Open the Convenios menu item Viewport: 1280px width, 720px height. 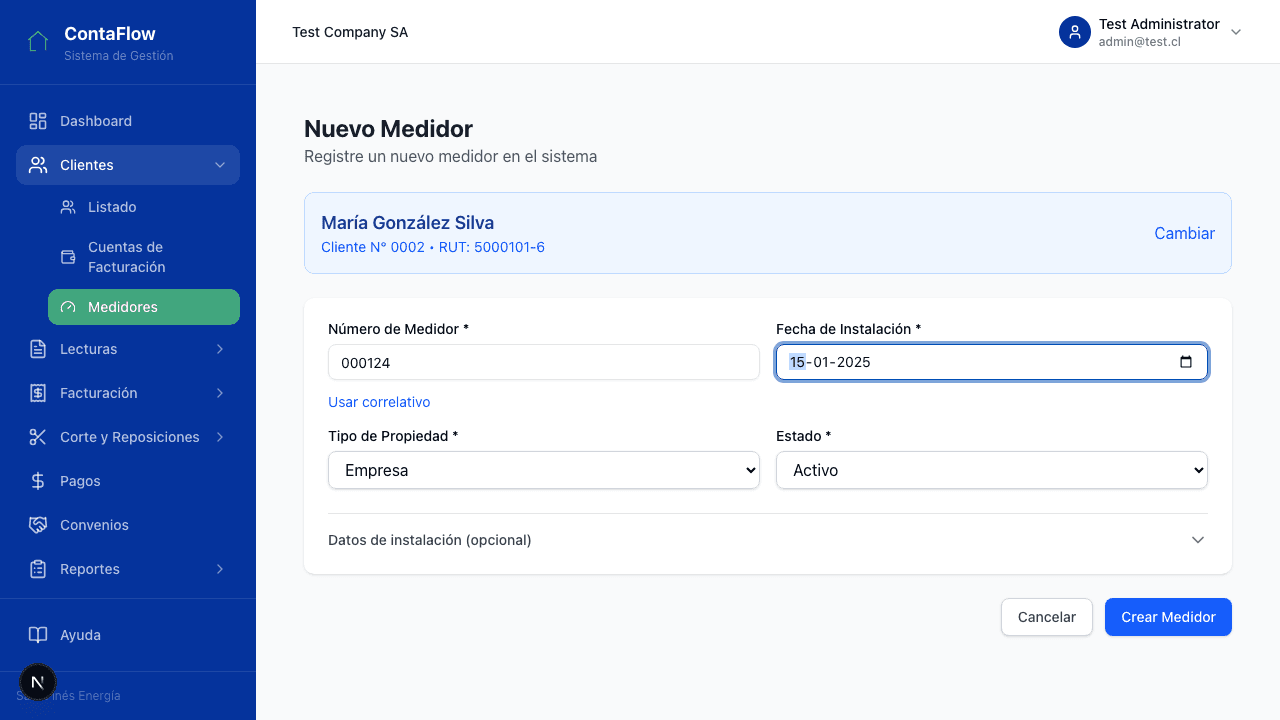click(128, 525)
